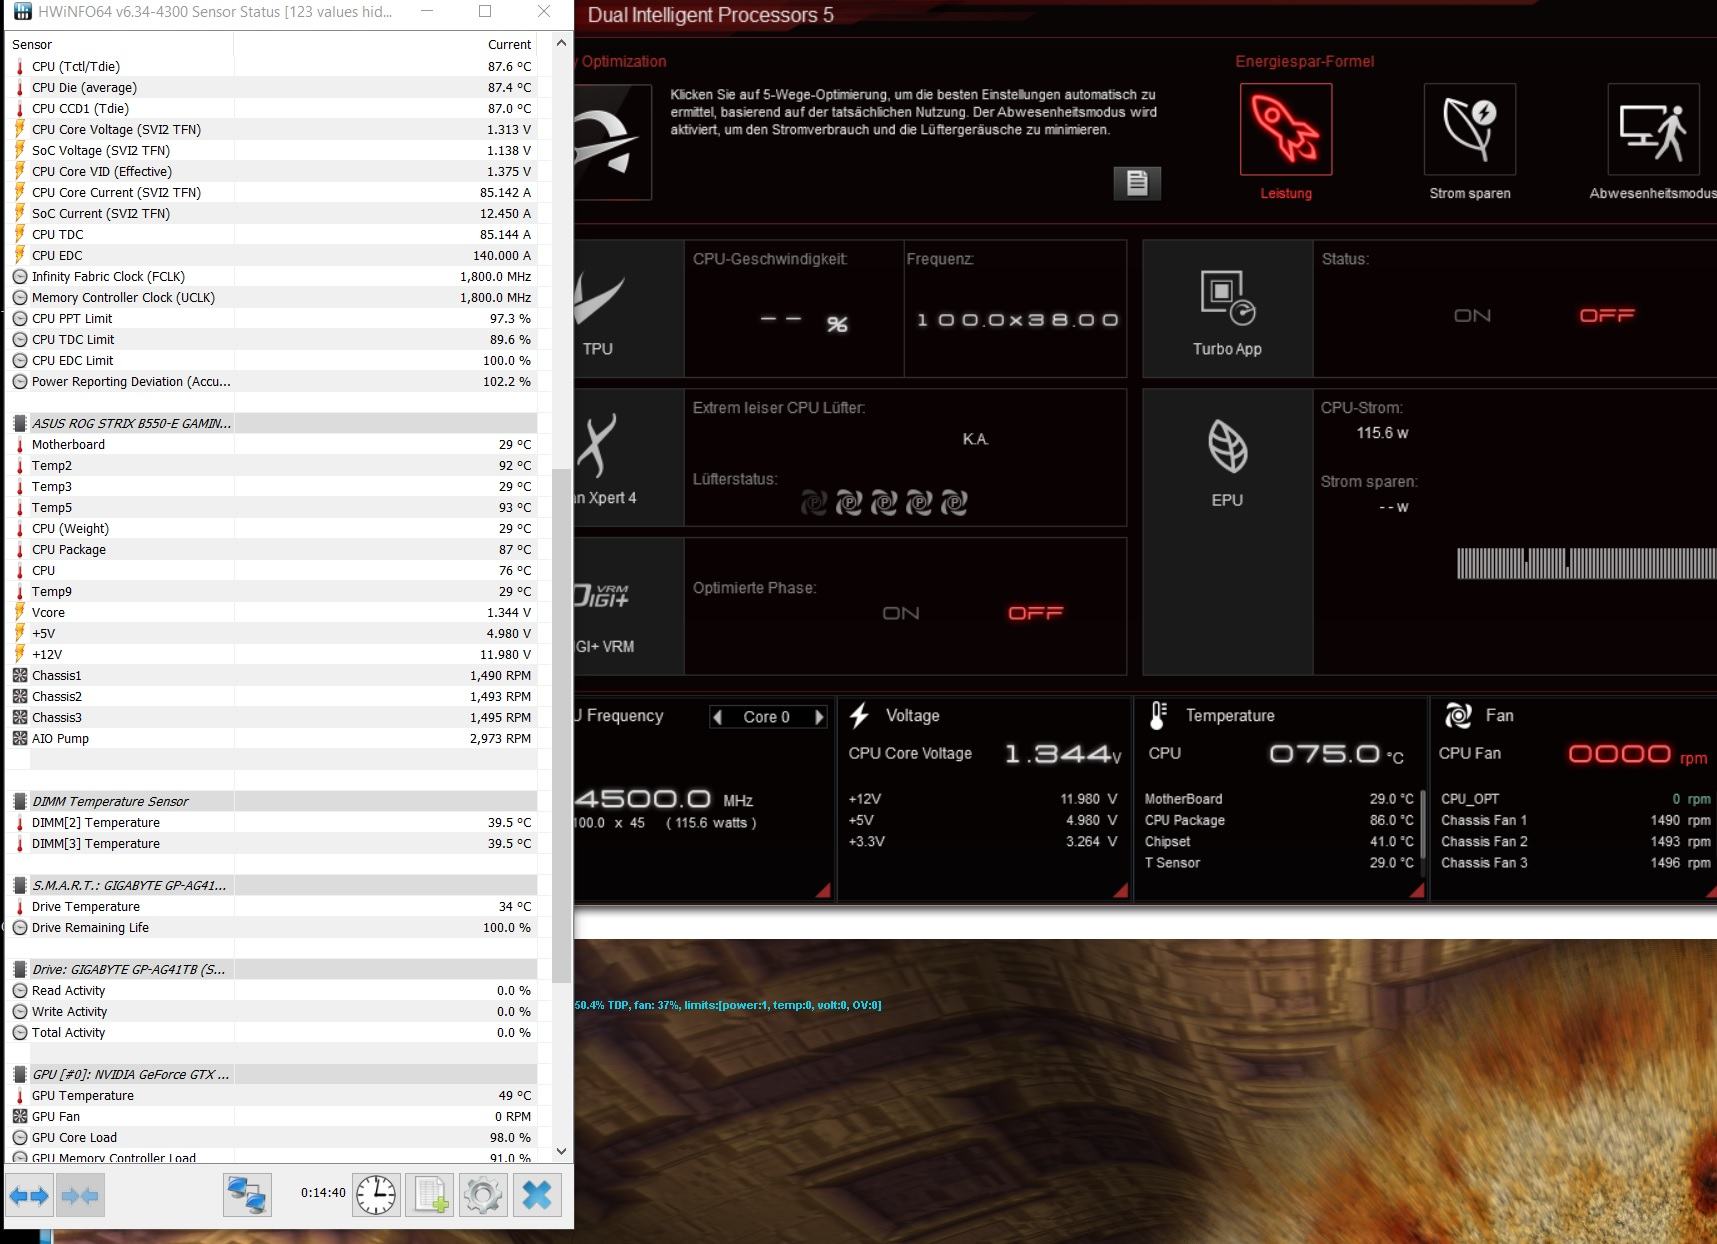Viewport: 1717px width, 1244px height.
Task: Click the expand sensor columns arrows icon in HWiNFO
Action: (x=29, y=1195)
